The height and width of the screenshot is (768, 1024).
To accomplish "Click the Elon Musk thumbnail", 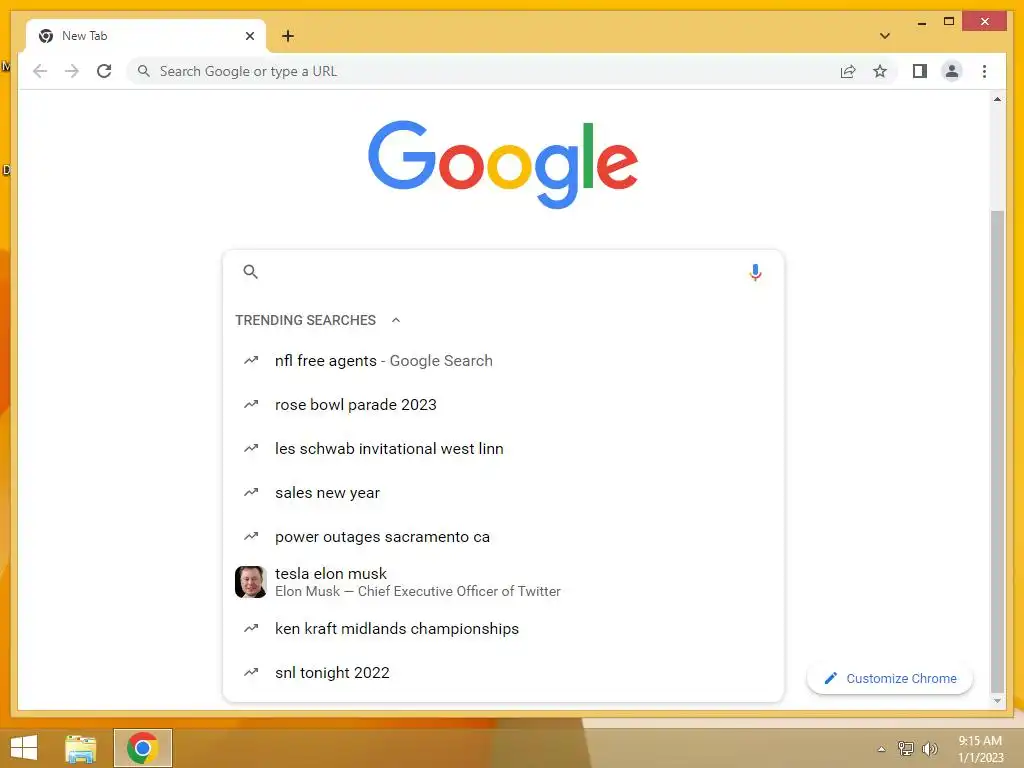I will (251, 582).
